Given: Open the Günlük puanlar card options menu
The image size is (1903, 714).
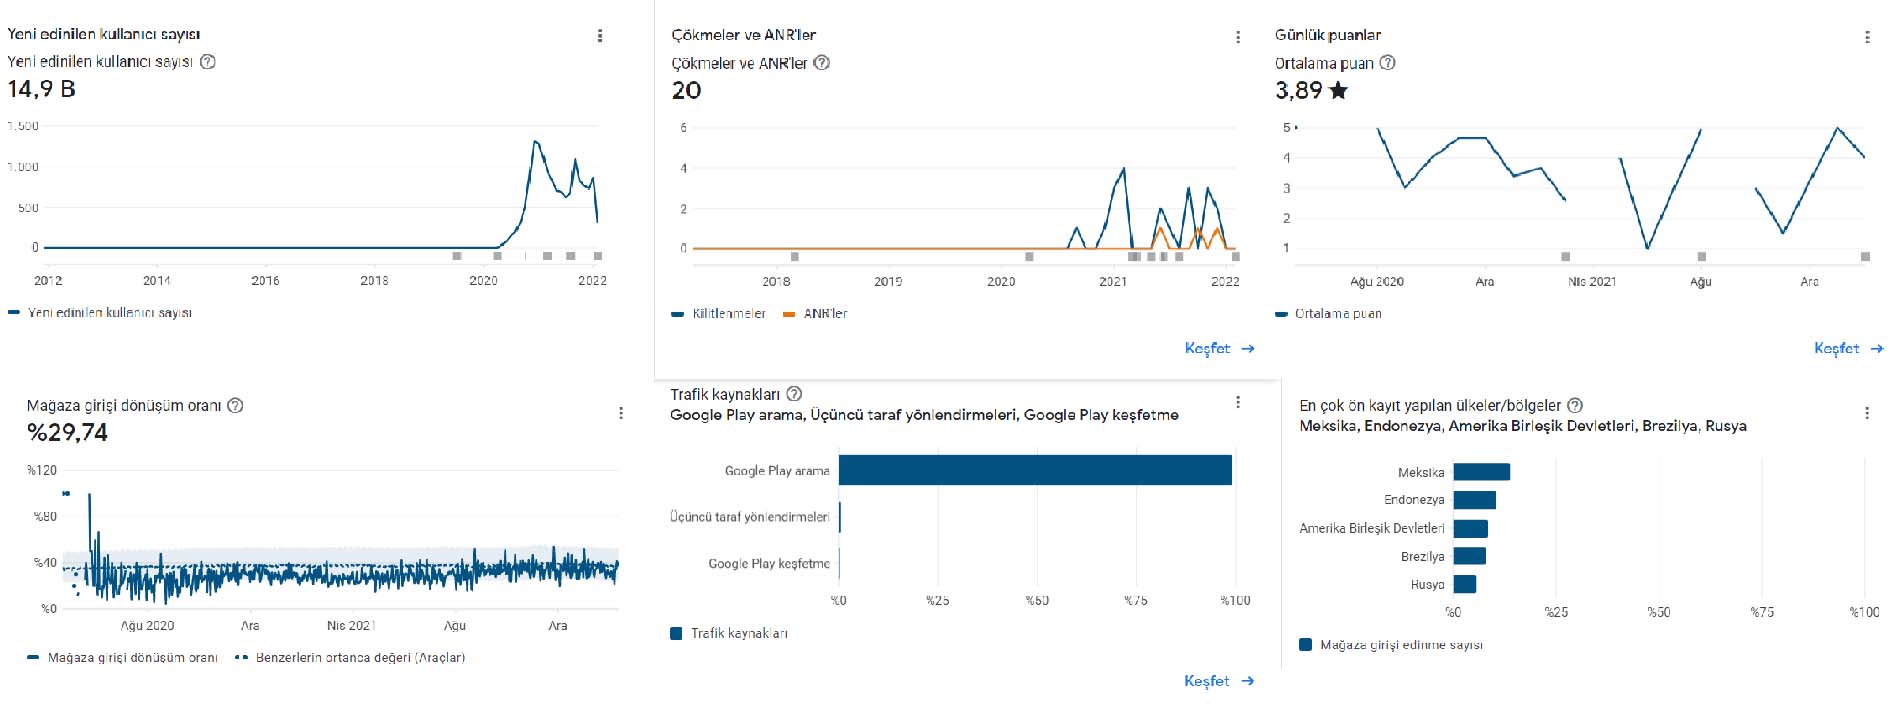Looking at the screenshot, I should point(1867,37).
